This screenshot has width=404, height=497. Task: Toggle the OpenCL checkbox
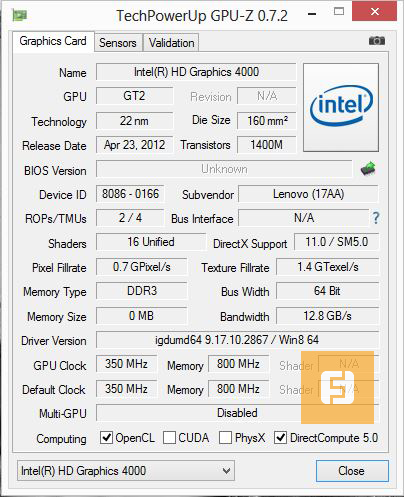click(x=106, y=437)
